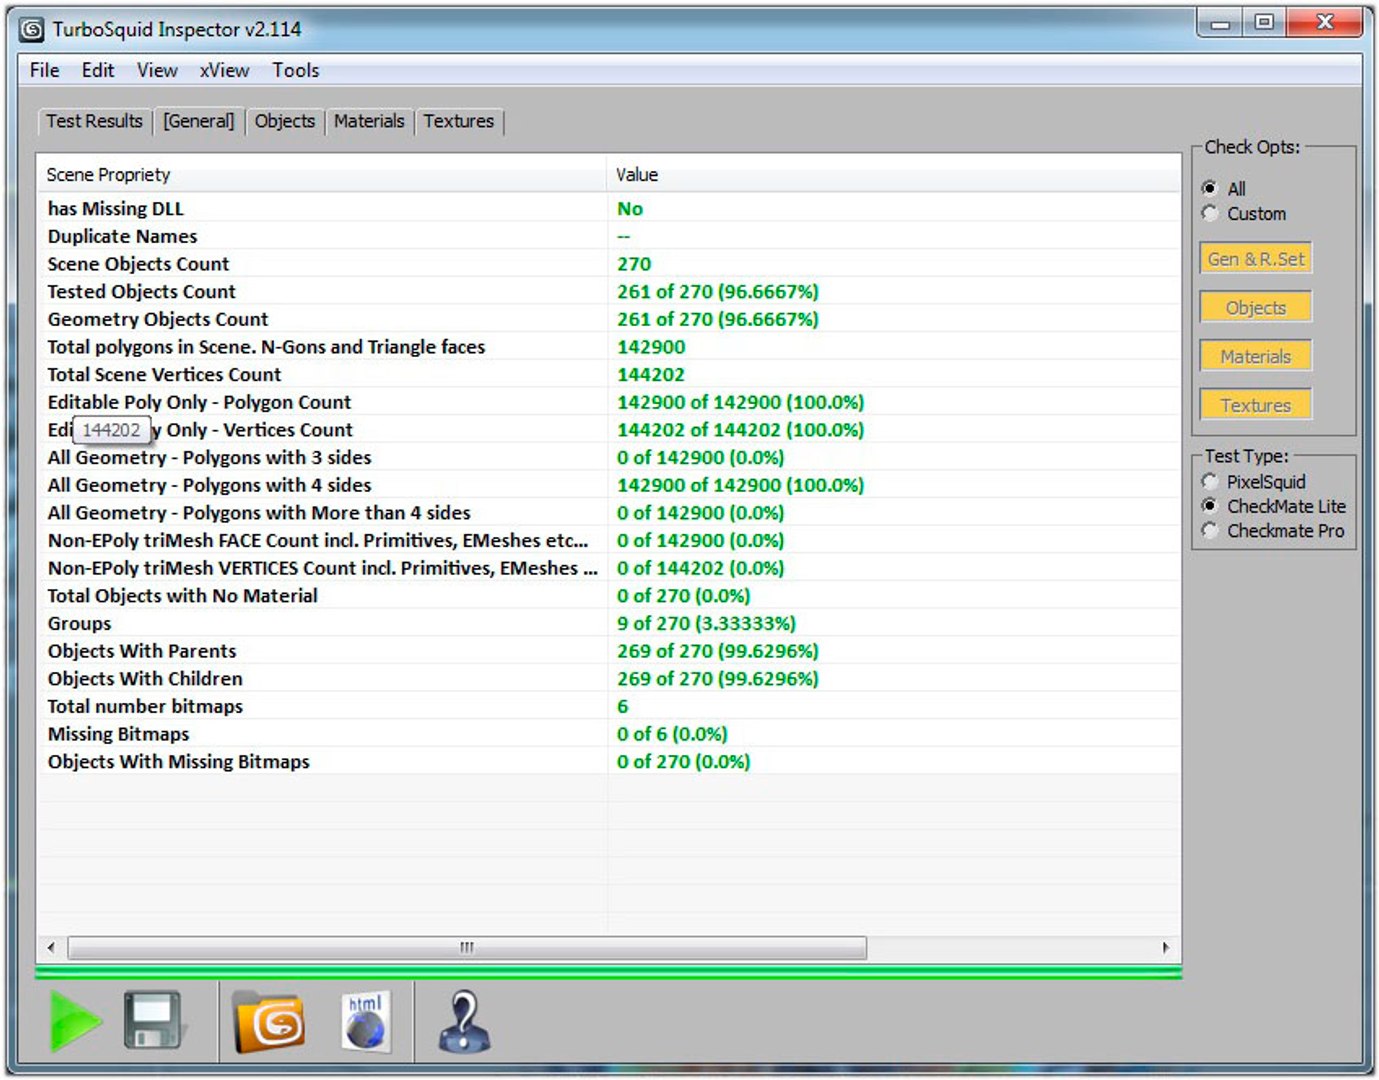This screenshot has height=1080, width=1379.
Task: Choose Checkmate Pro test type
Action: [1273, 531]
